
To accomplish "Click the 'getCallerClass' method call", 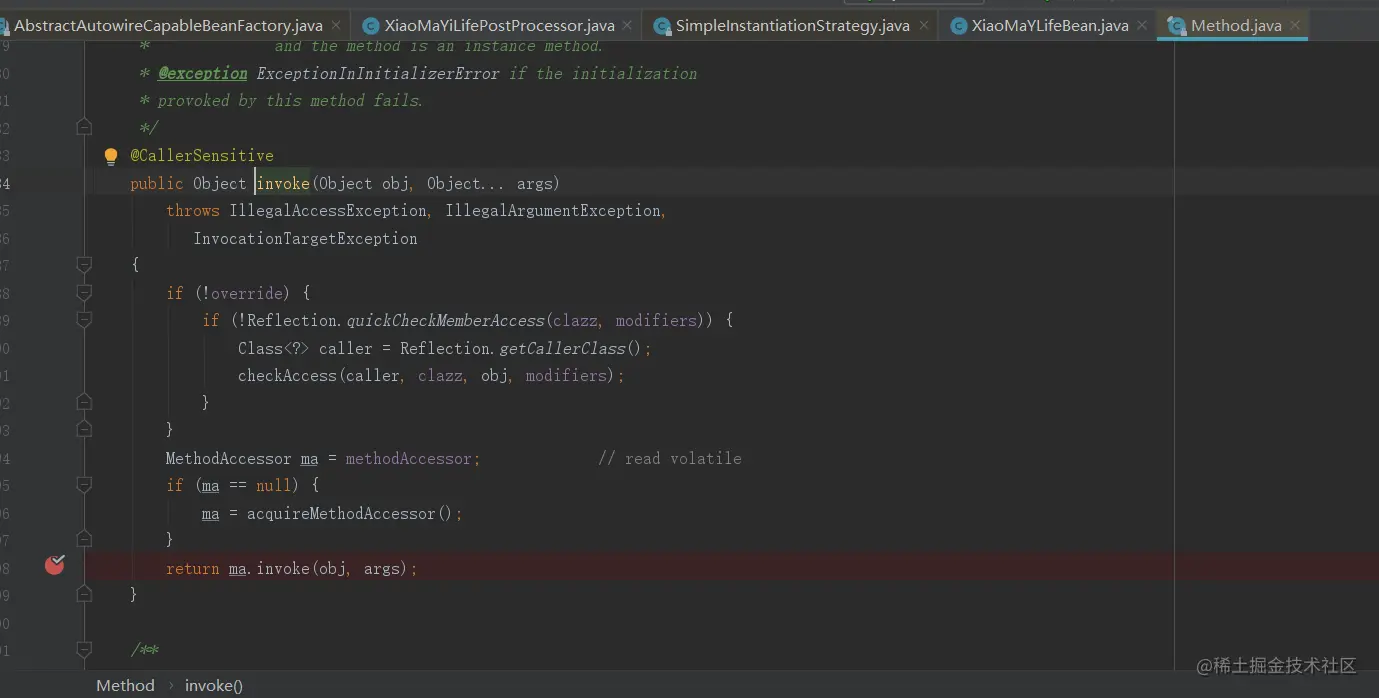I will pos(561,348).
